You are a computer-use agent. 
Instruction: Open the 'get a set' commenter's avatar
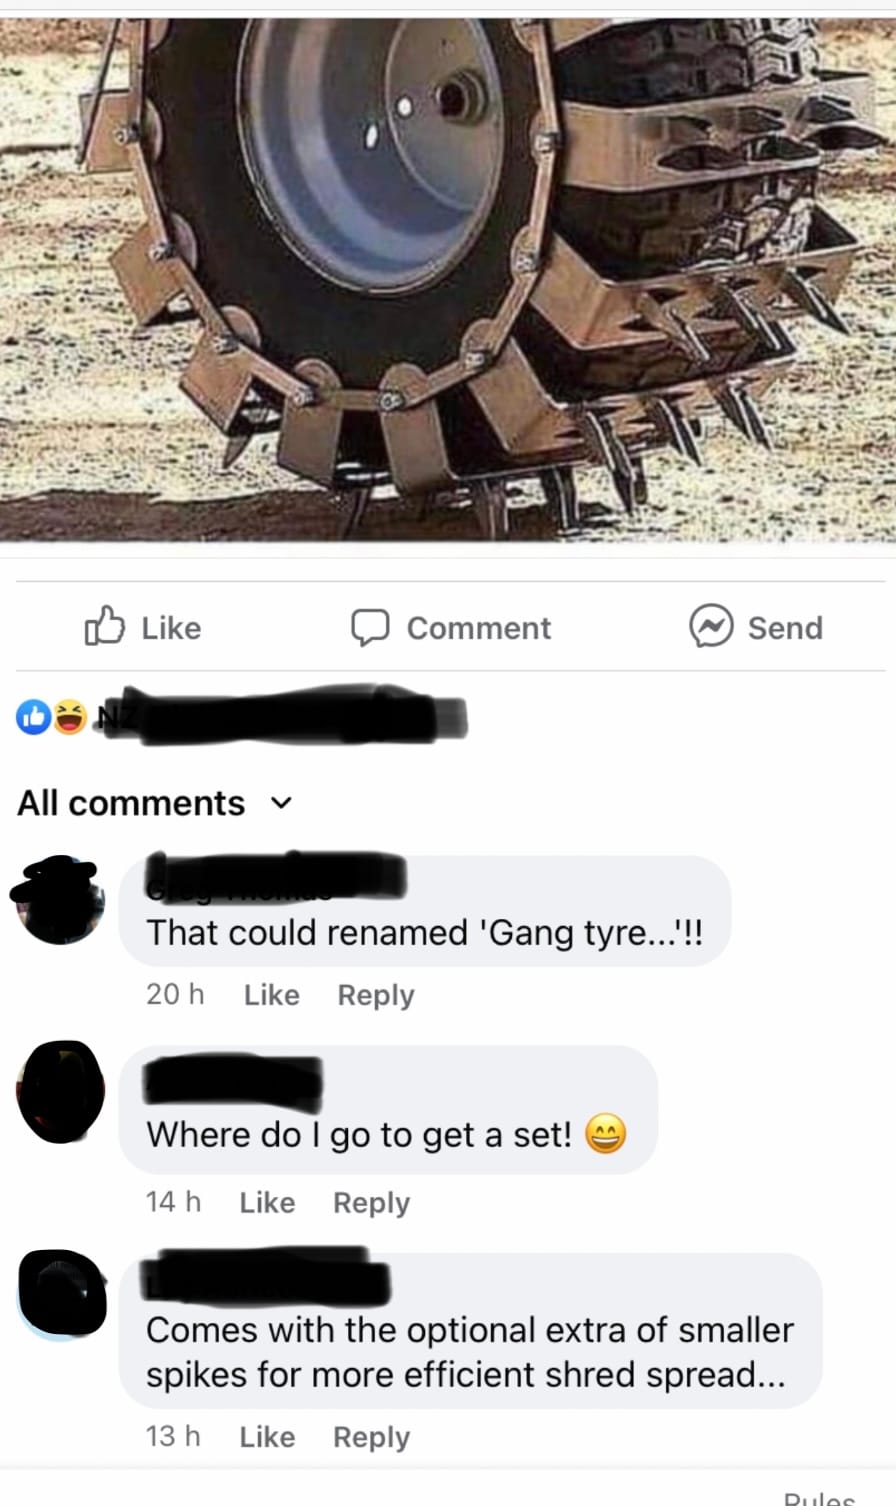(x=60, y=1092)
